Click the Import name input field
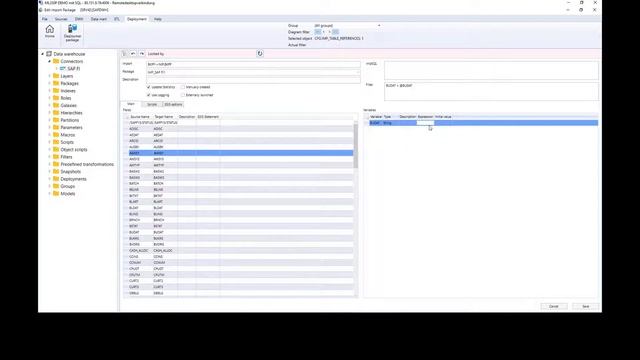The height and width of the screenshot is (360, 640). tap(253, 64)
